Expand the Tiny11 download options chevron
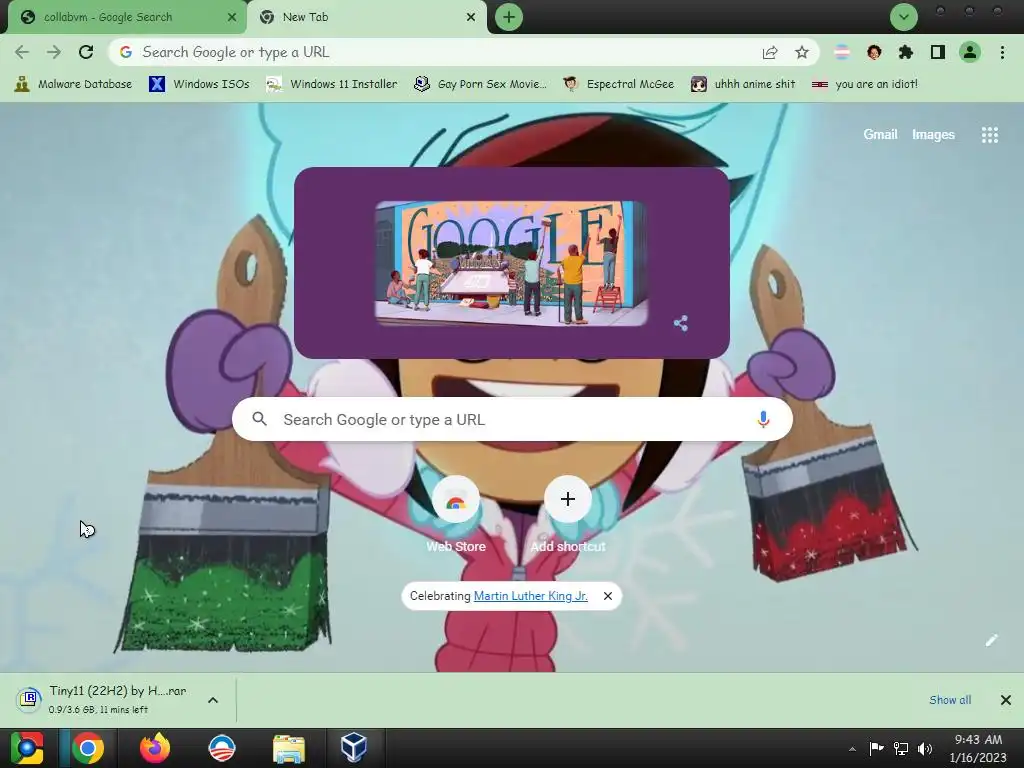 point(213,700)
